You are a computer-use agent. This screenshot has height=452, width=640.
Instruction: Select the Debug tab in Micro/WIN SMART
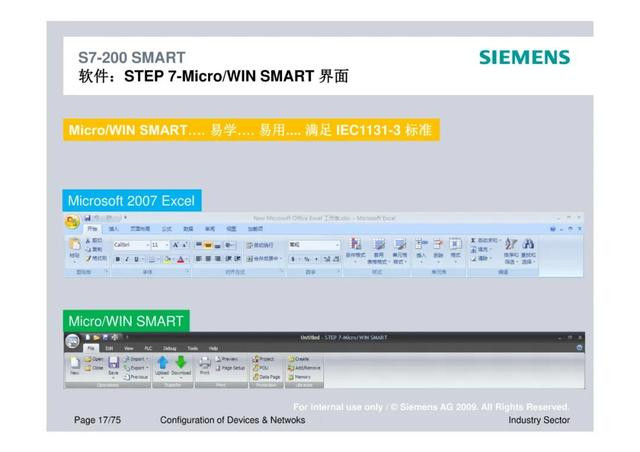coord(169,348)
